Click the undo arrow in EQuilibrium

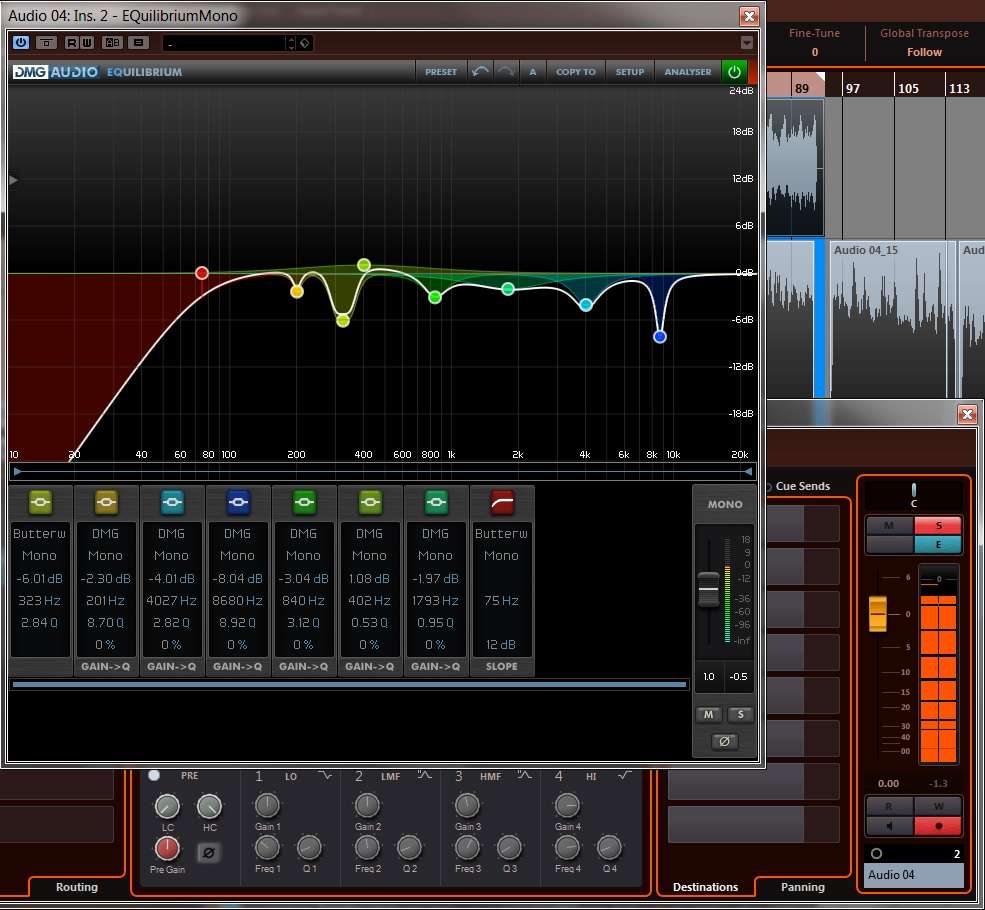click(480, 72)
